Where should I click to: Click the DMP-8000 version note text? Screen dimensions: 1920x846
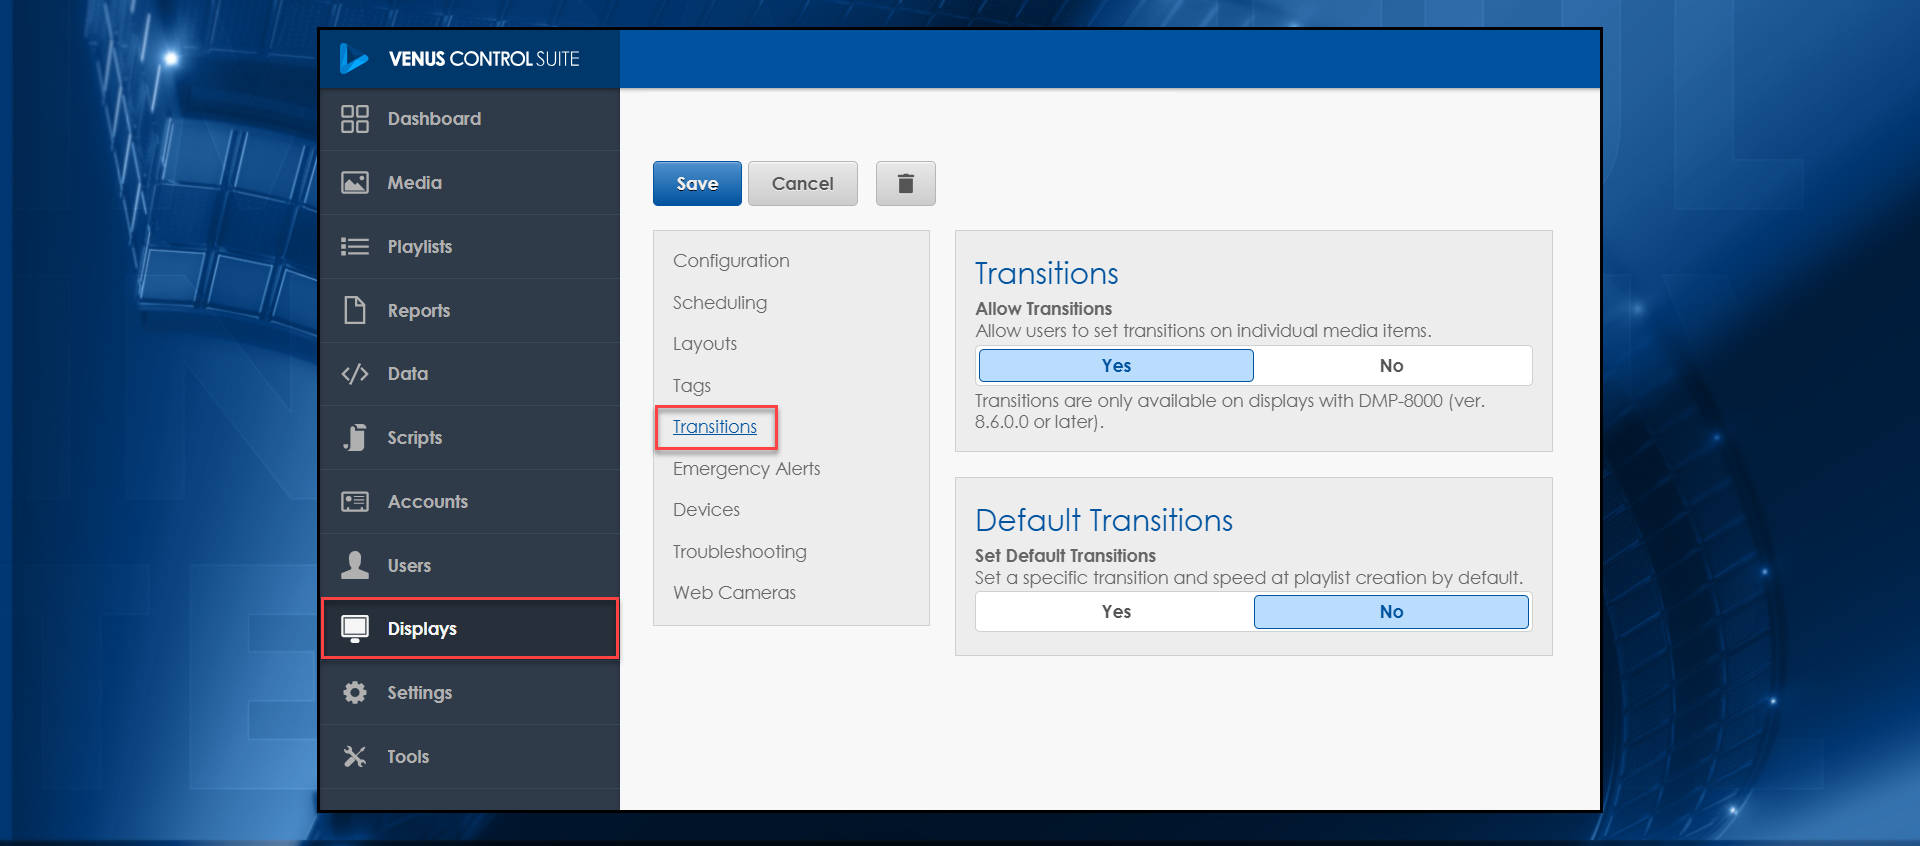point(1230,411)
